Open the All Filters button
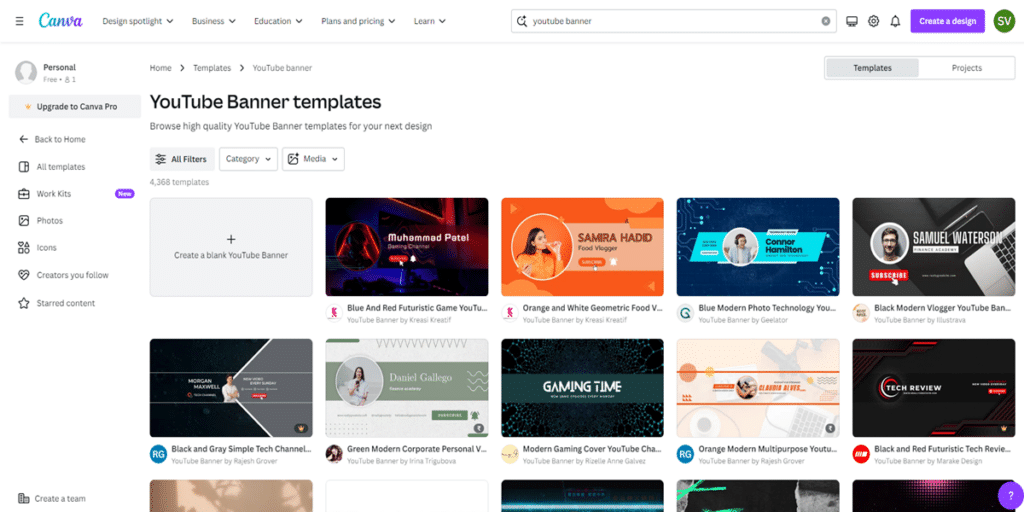The width and height of the screenshot is (1024, 512). pos(182,159)
